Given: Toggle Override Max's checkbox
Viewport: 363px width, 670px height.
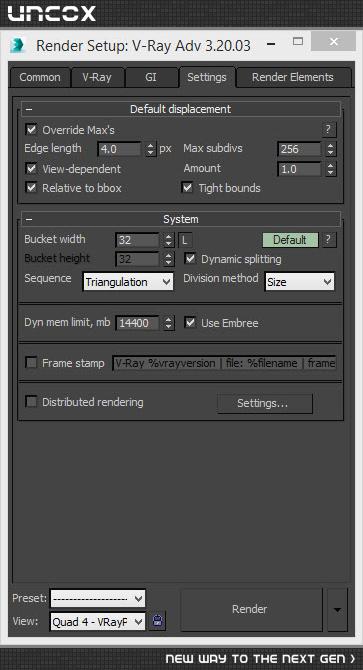Looking at the screenshot, I should tap(31, 129).
